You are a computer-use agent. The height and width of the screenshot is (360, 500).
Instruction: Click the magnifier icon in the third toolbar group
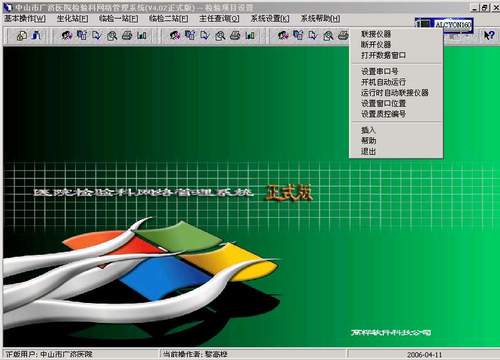328,35
